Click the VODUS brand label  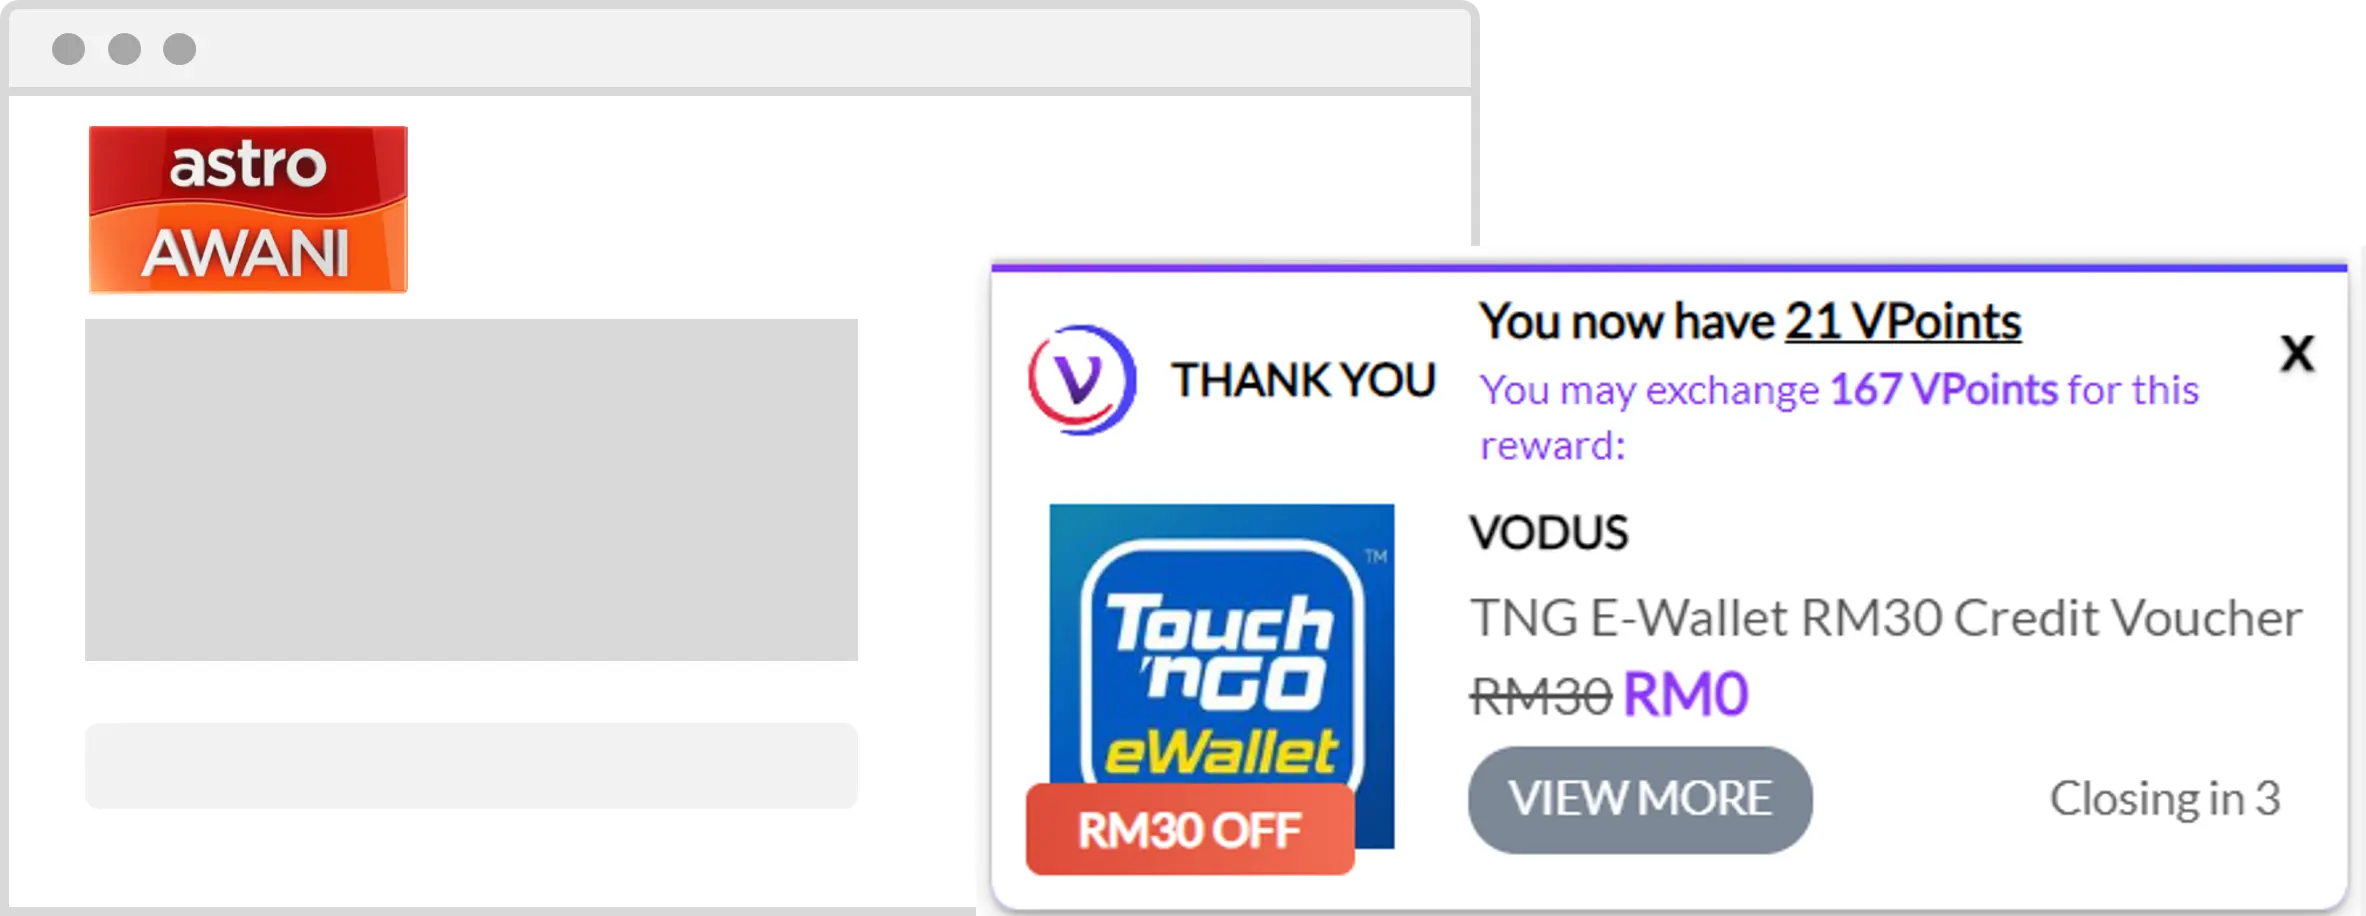1549,533
